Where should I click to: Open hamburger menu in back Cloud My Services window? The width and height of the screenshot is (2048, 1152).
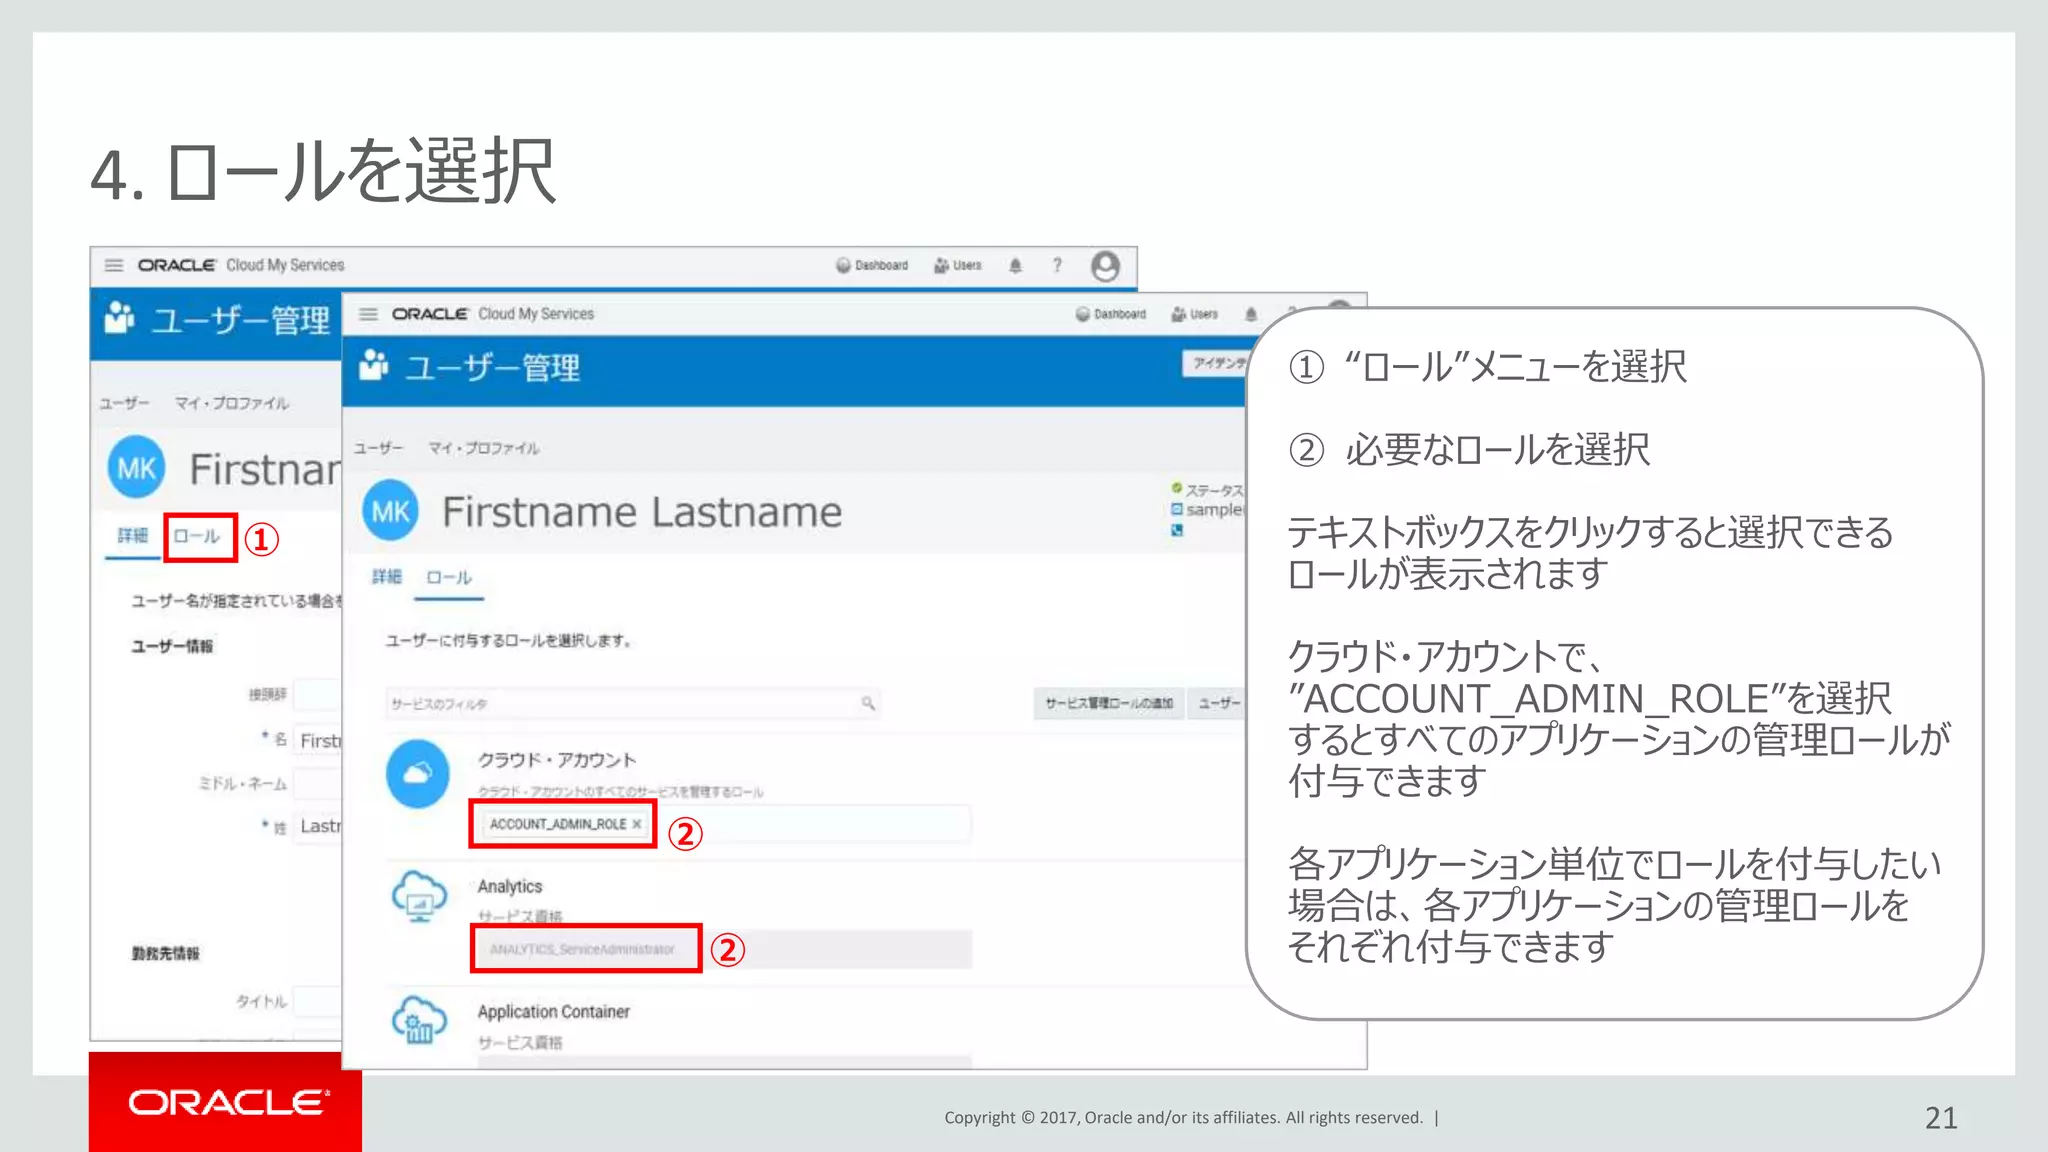114,265
